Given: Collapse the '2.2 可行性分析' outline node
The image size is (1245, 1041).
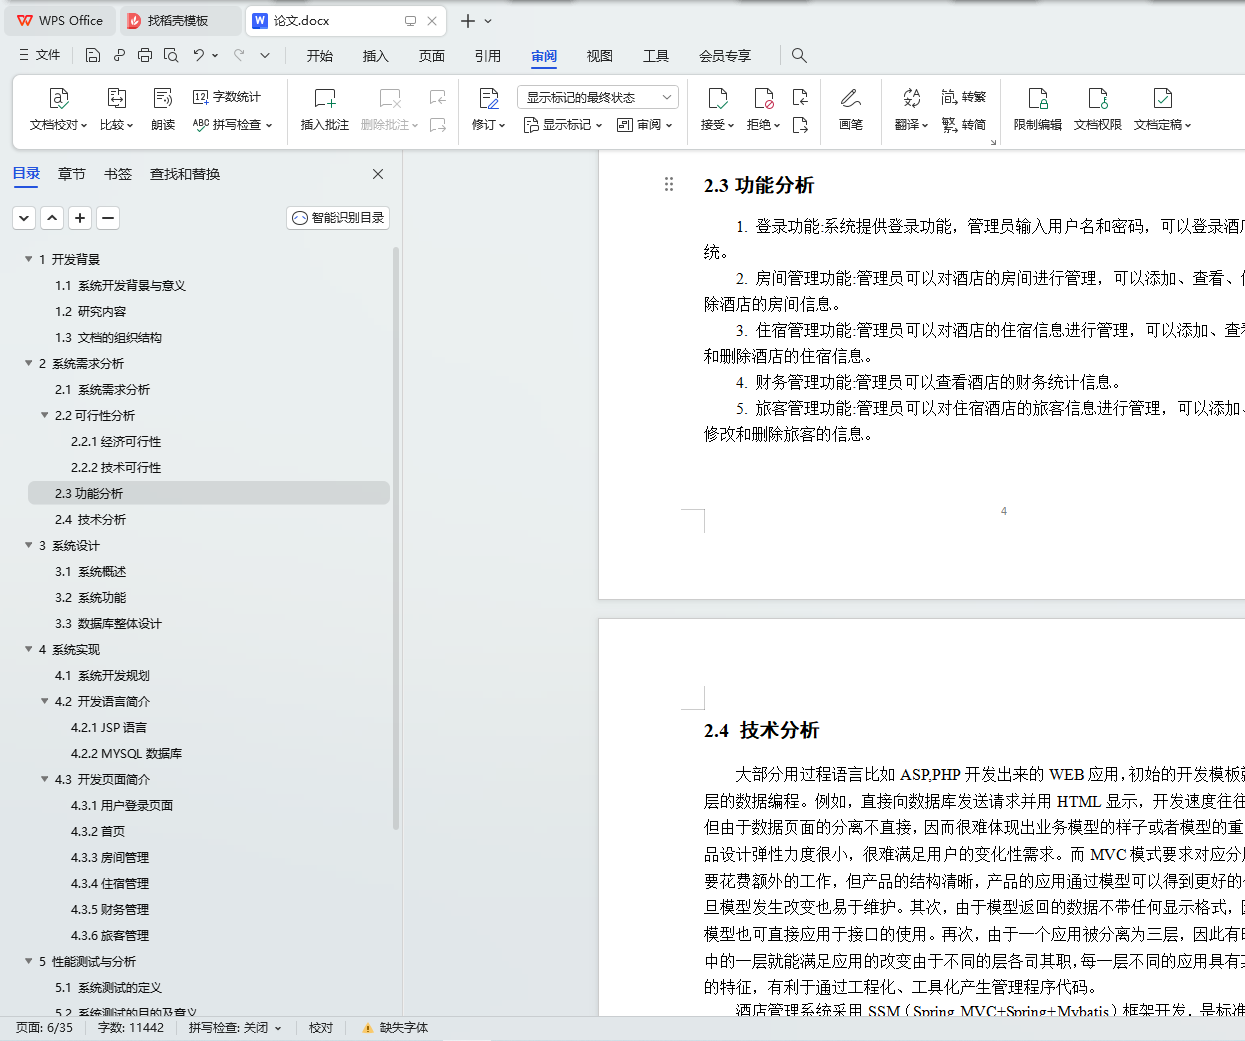Looking at the screenshot, I should (45, 415).
